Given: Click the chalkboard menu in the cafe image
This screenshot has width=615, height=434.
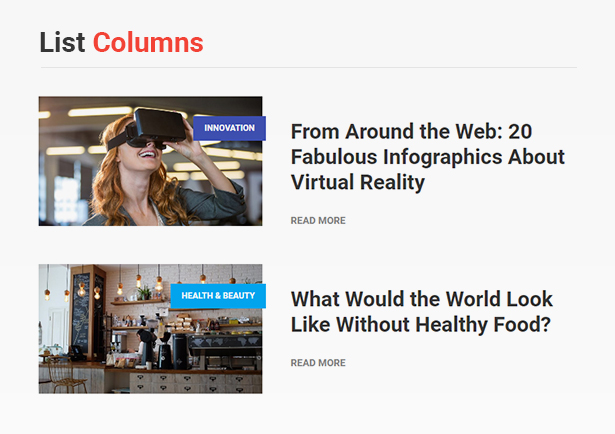Looking at the screenshot, I should (x=81, y=312).
